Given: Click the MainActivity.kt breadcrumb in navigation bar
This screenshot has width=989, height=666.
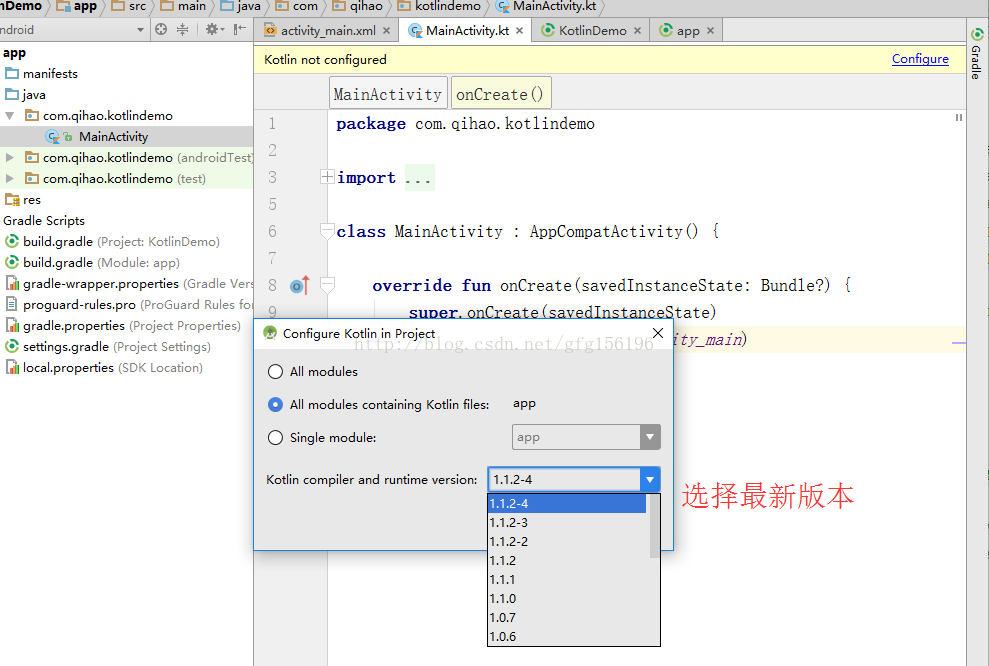Looking at the screenshot, I should [x=547, y=6].
